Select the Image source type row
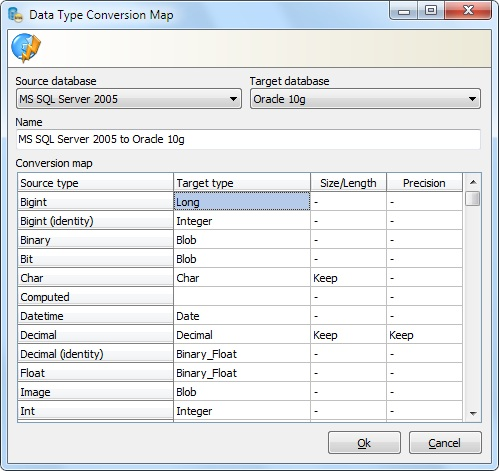Viewport: 499px width, 471px height. coord(96,391)
